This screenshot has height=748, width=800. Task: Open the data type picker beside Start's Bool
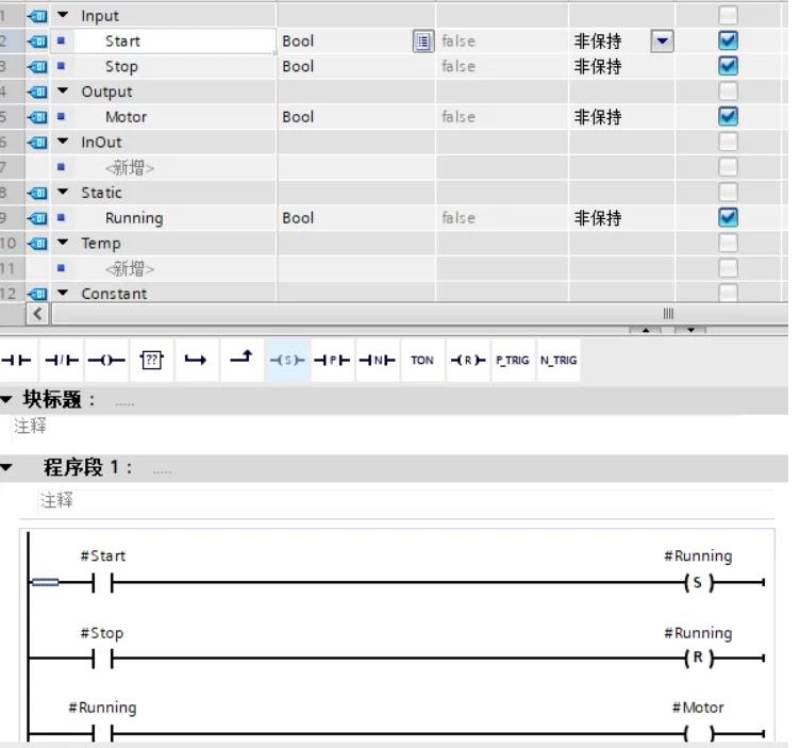point(423,41)
